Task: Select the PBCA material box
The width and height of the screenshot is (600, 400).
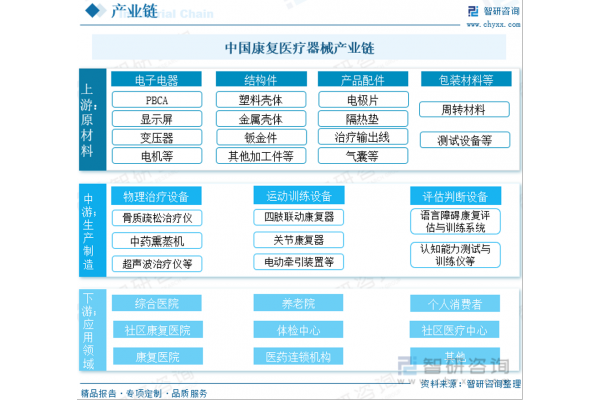Action: point(156,99)
